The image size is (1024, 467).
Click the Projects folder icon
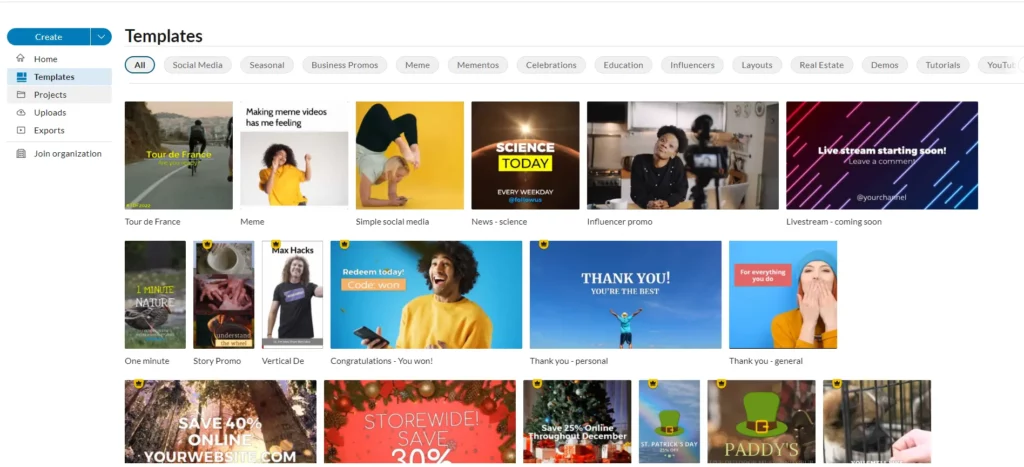(21, 94)
